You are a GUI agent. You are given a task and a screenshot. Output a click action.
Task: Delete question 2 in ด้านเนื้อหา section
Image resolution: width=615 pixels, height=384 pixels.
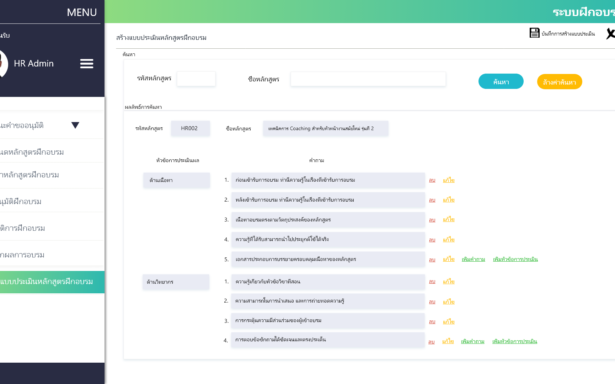point(432,200)
